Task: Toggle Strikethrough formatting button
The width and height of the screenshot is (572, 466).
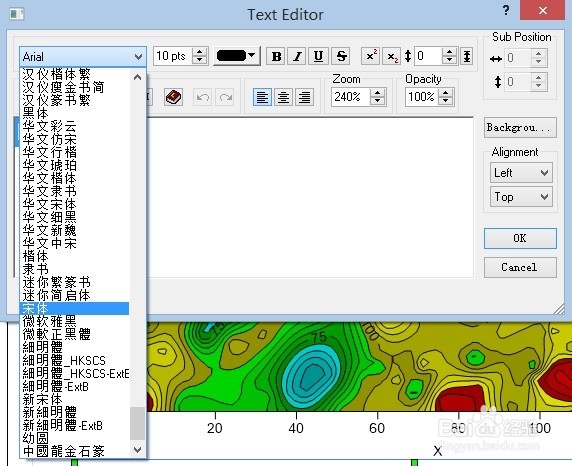Action: [341, 56]
